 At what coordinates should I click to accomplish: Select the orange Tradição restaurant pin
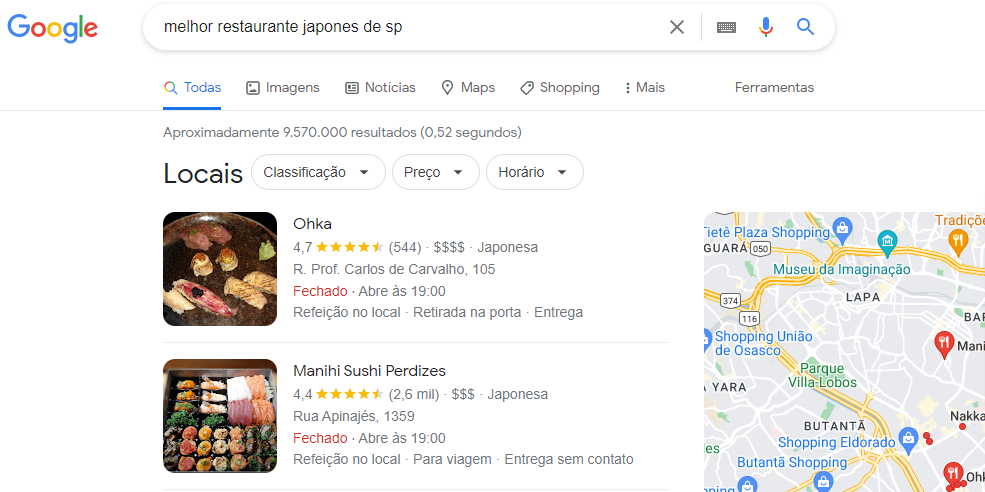point(958,242)
